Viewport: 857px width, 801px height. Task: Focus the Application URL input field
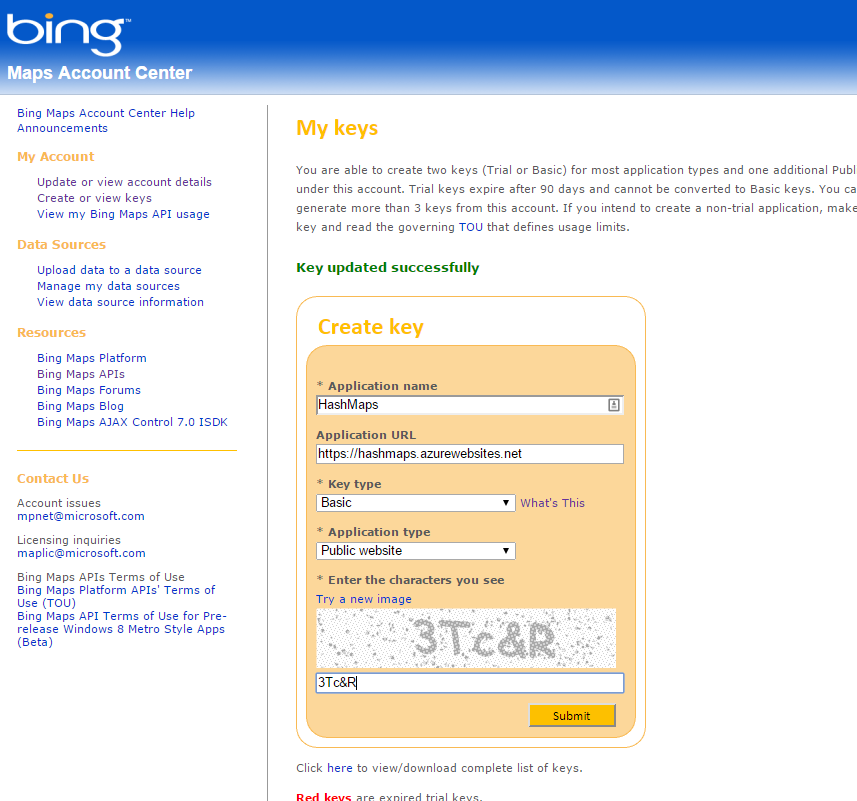pyautogui.click(x=470, y=454)
